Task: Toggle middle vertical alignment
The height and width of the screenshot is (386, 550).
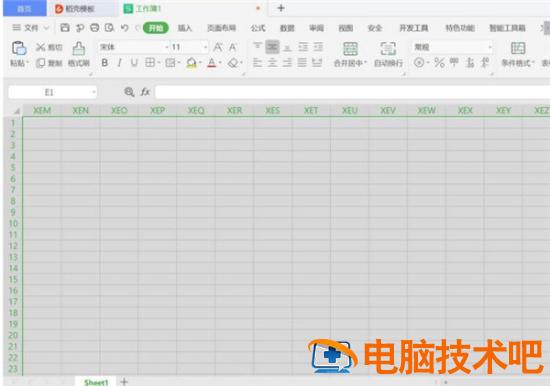Action: tap(273, 47)
